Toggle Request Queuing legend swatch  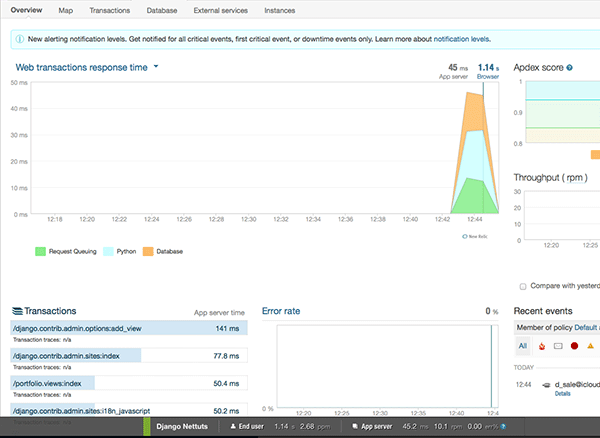click(x=40, y=251)
